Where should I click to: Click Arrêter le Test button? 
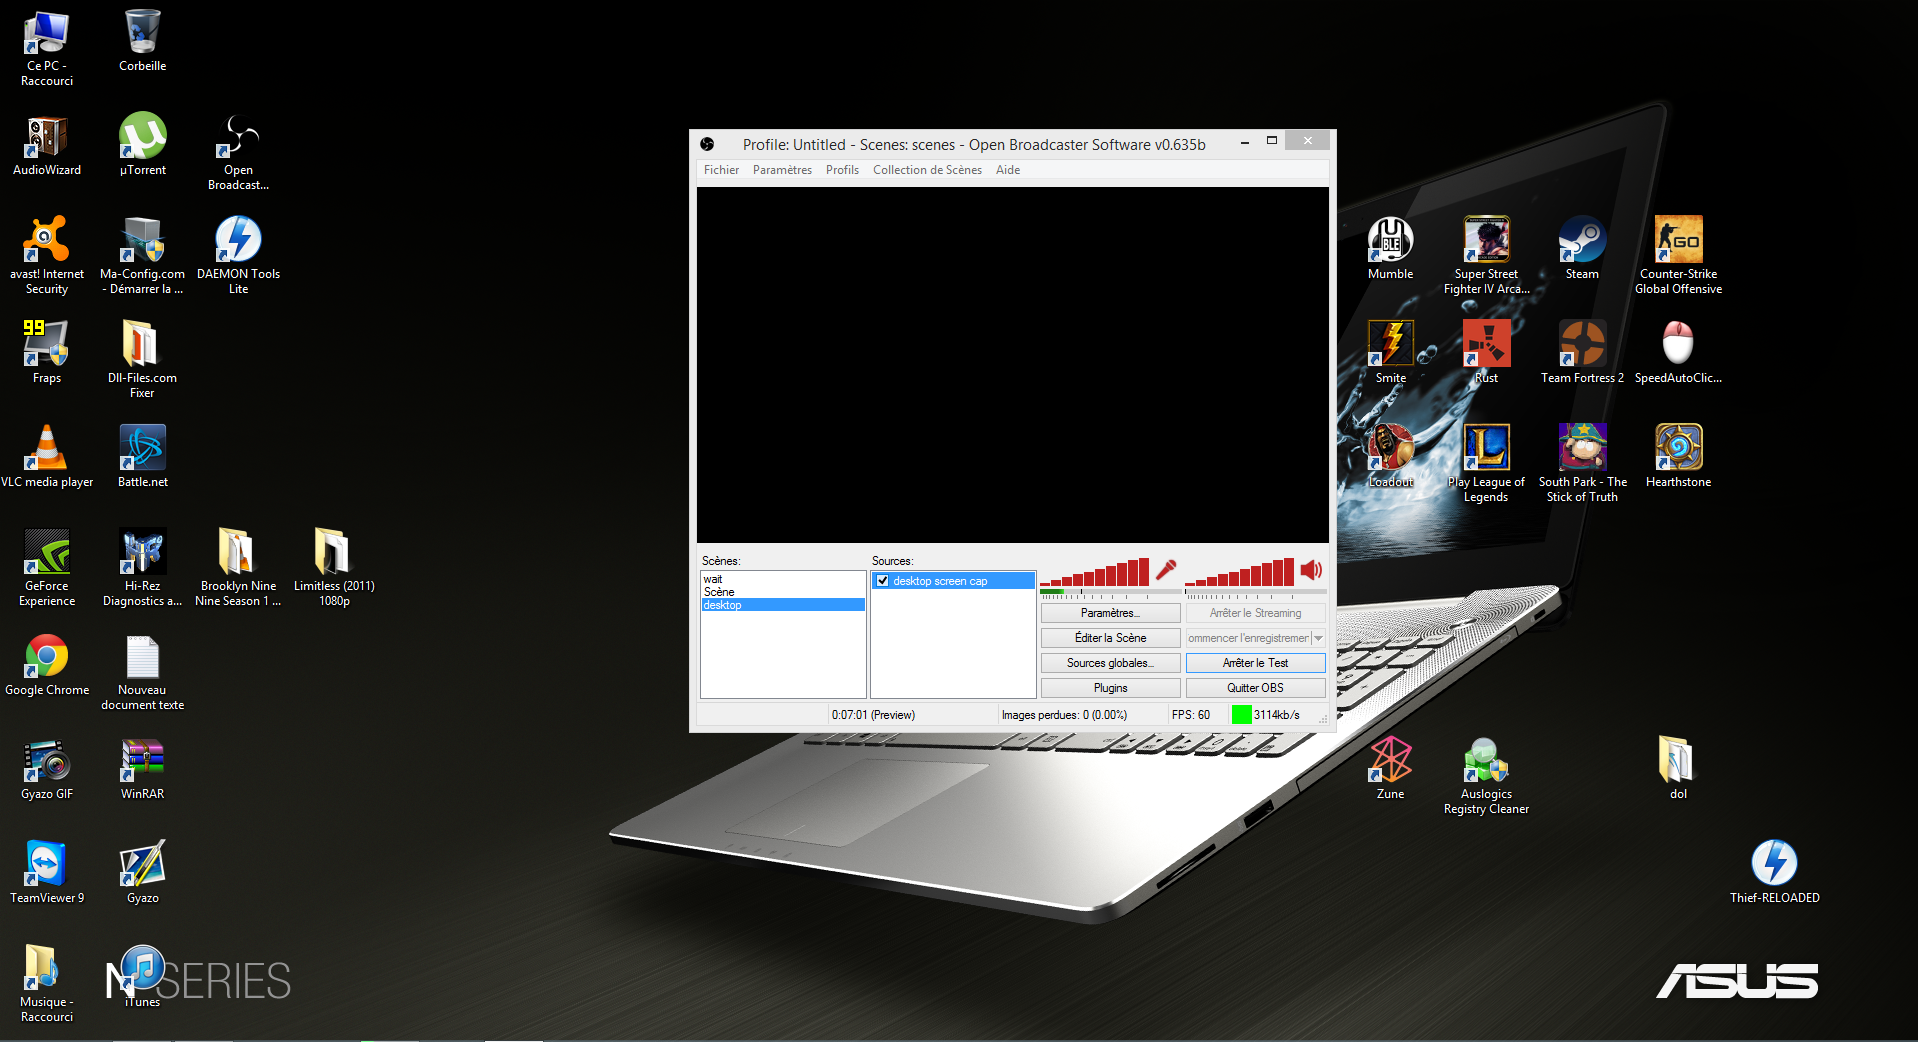1255,663
